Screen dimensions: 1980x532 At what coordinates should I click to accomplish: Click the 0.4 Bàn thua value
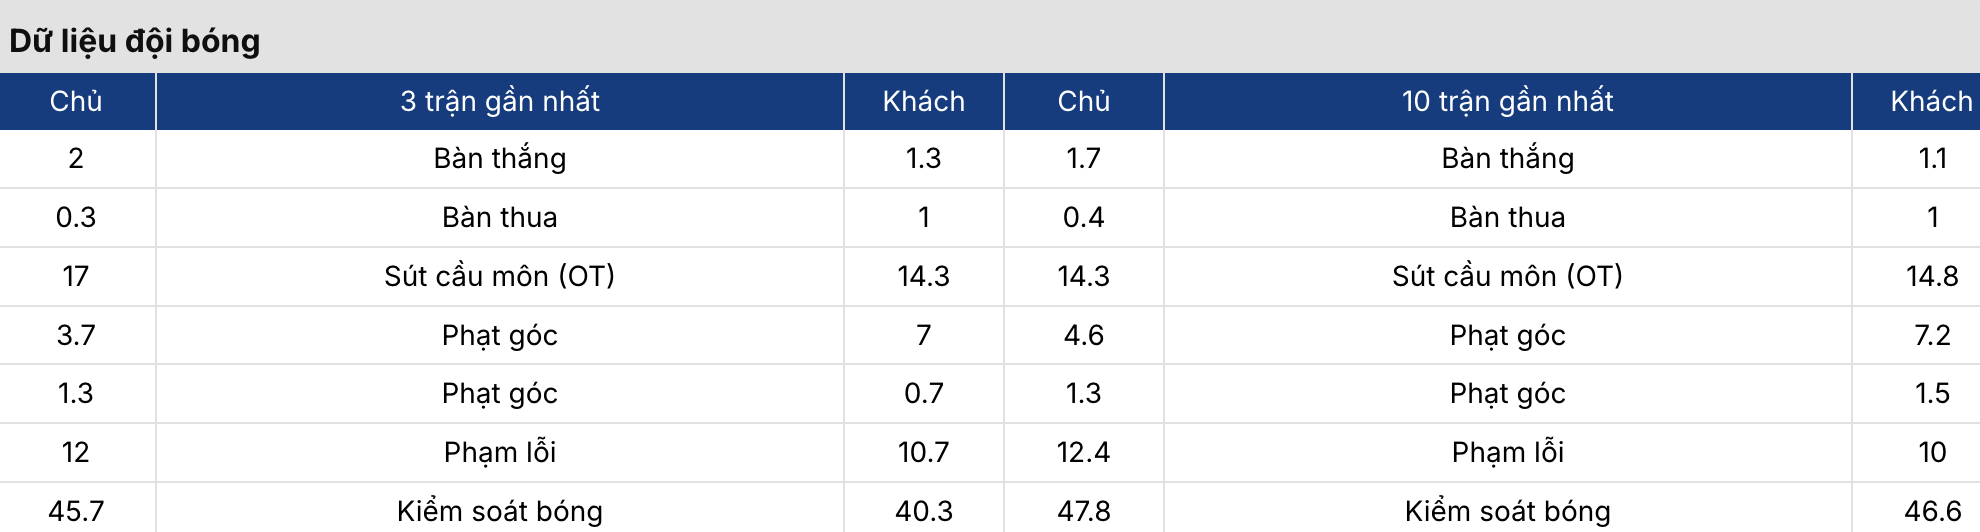[x=1084, y=217]
